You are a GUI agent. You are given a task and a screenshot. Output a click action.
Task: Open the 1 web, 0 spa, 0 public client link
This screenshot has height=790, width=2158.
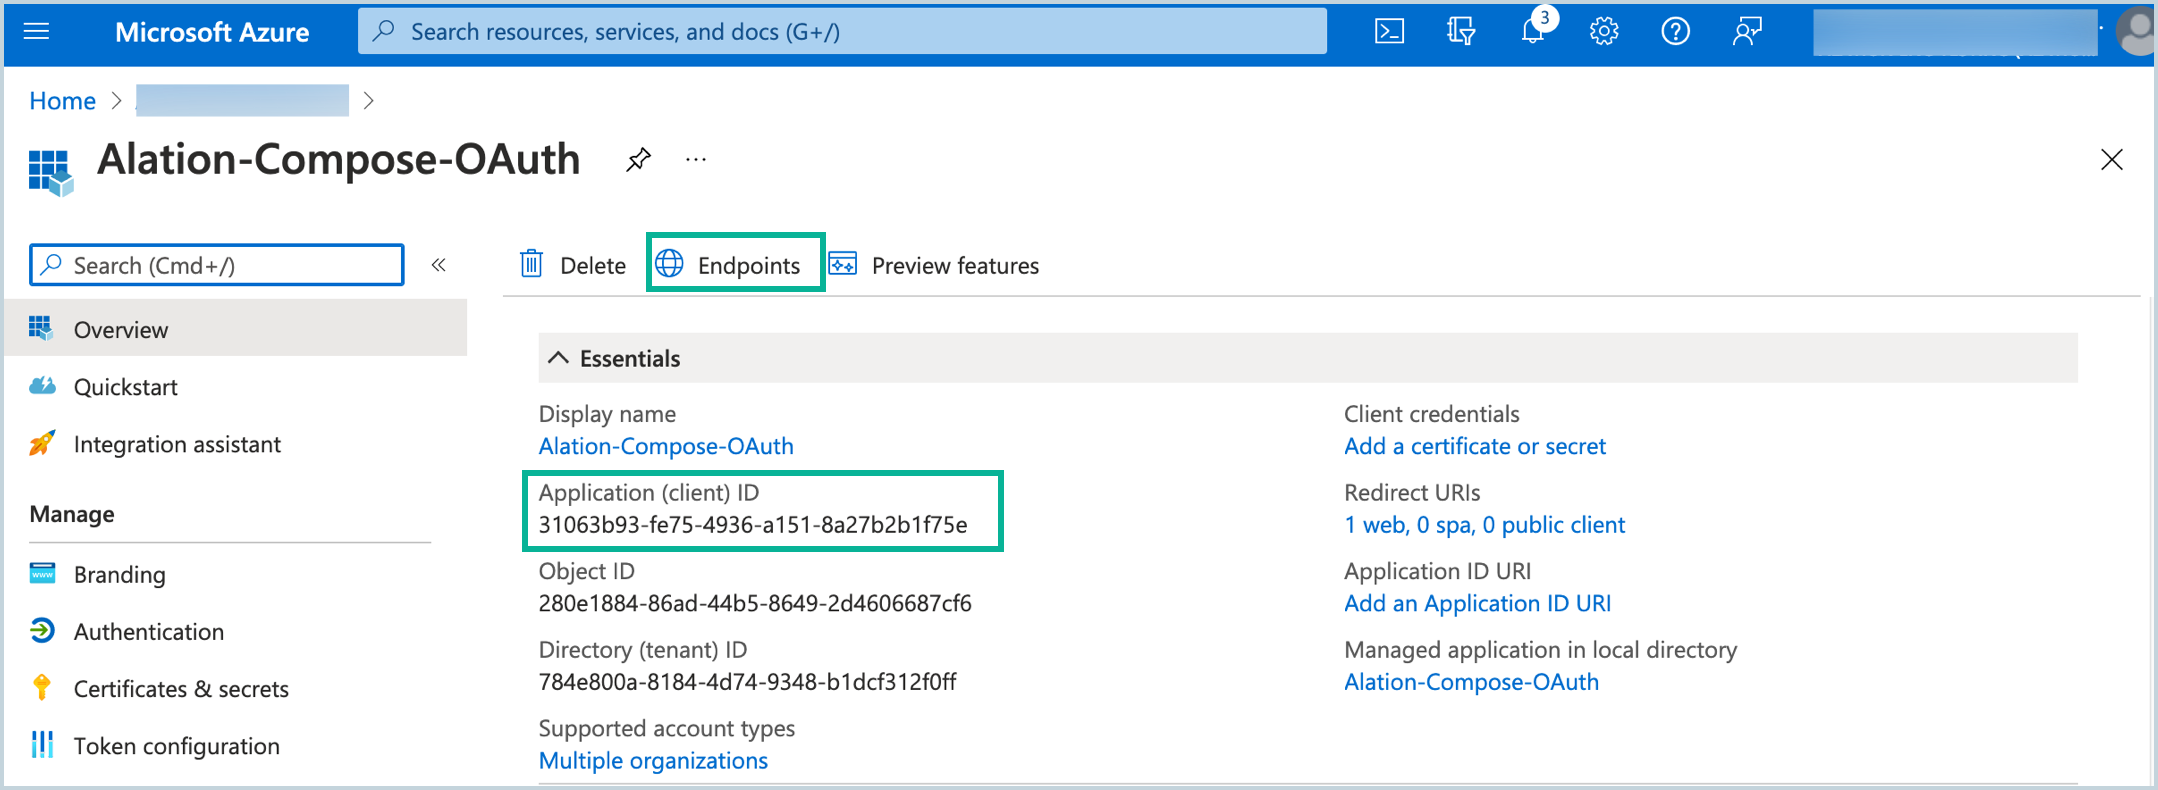(1484, 525)
